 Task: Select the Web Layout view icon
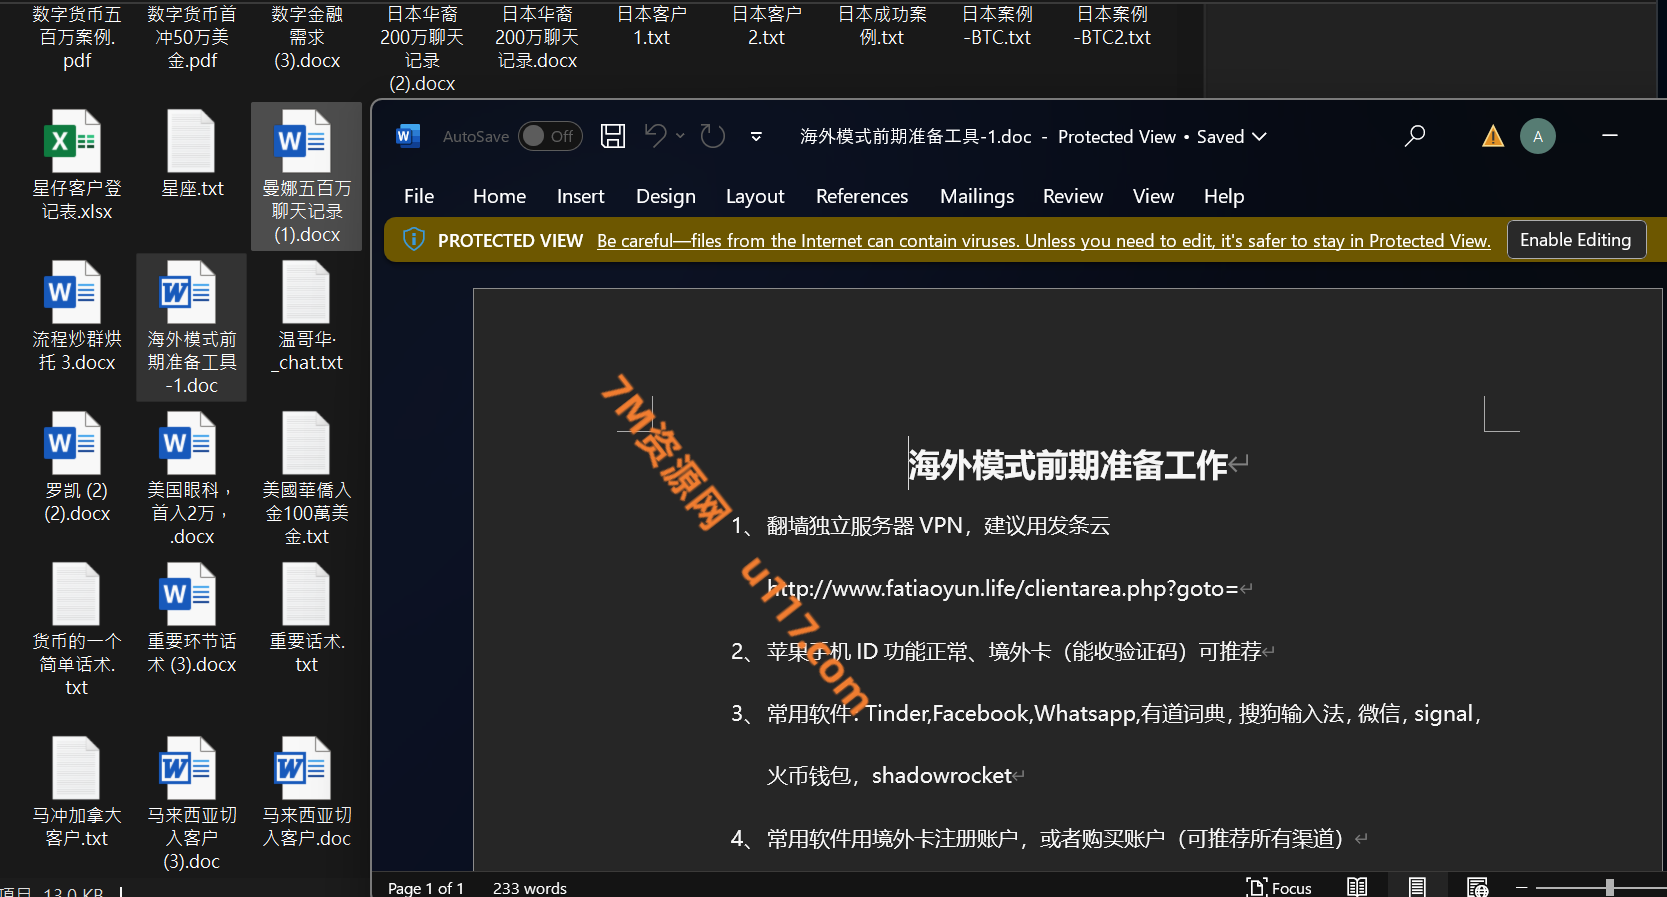click(x=1477, y=886)
